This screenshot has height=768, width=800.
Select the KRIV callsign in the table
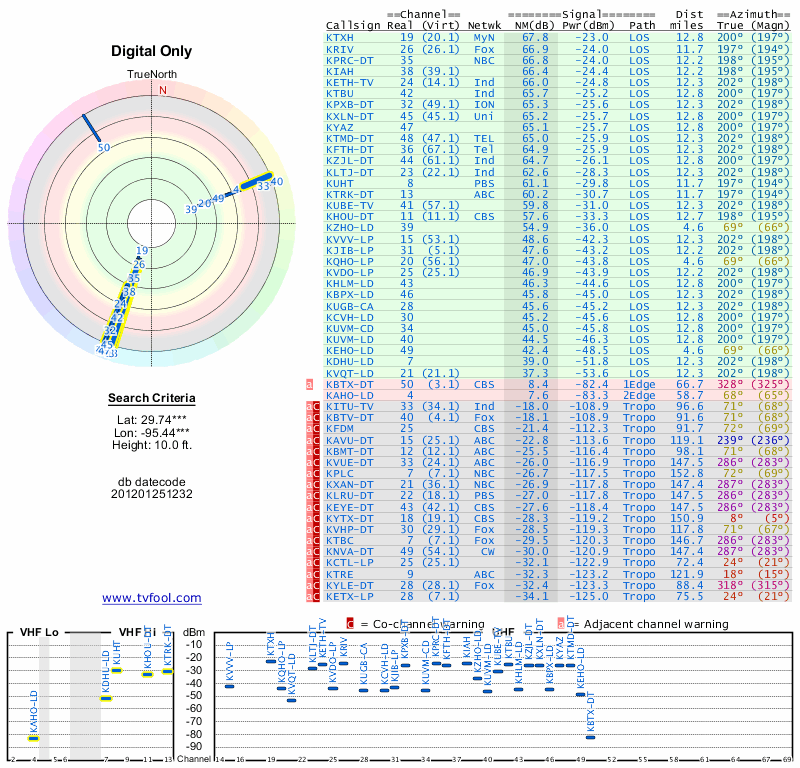(x=340, y=48)
